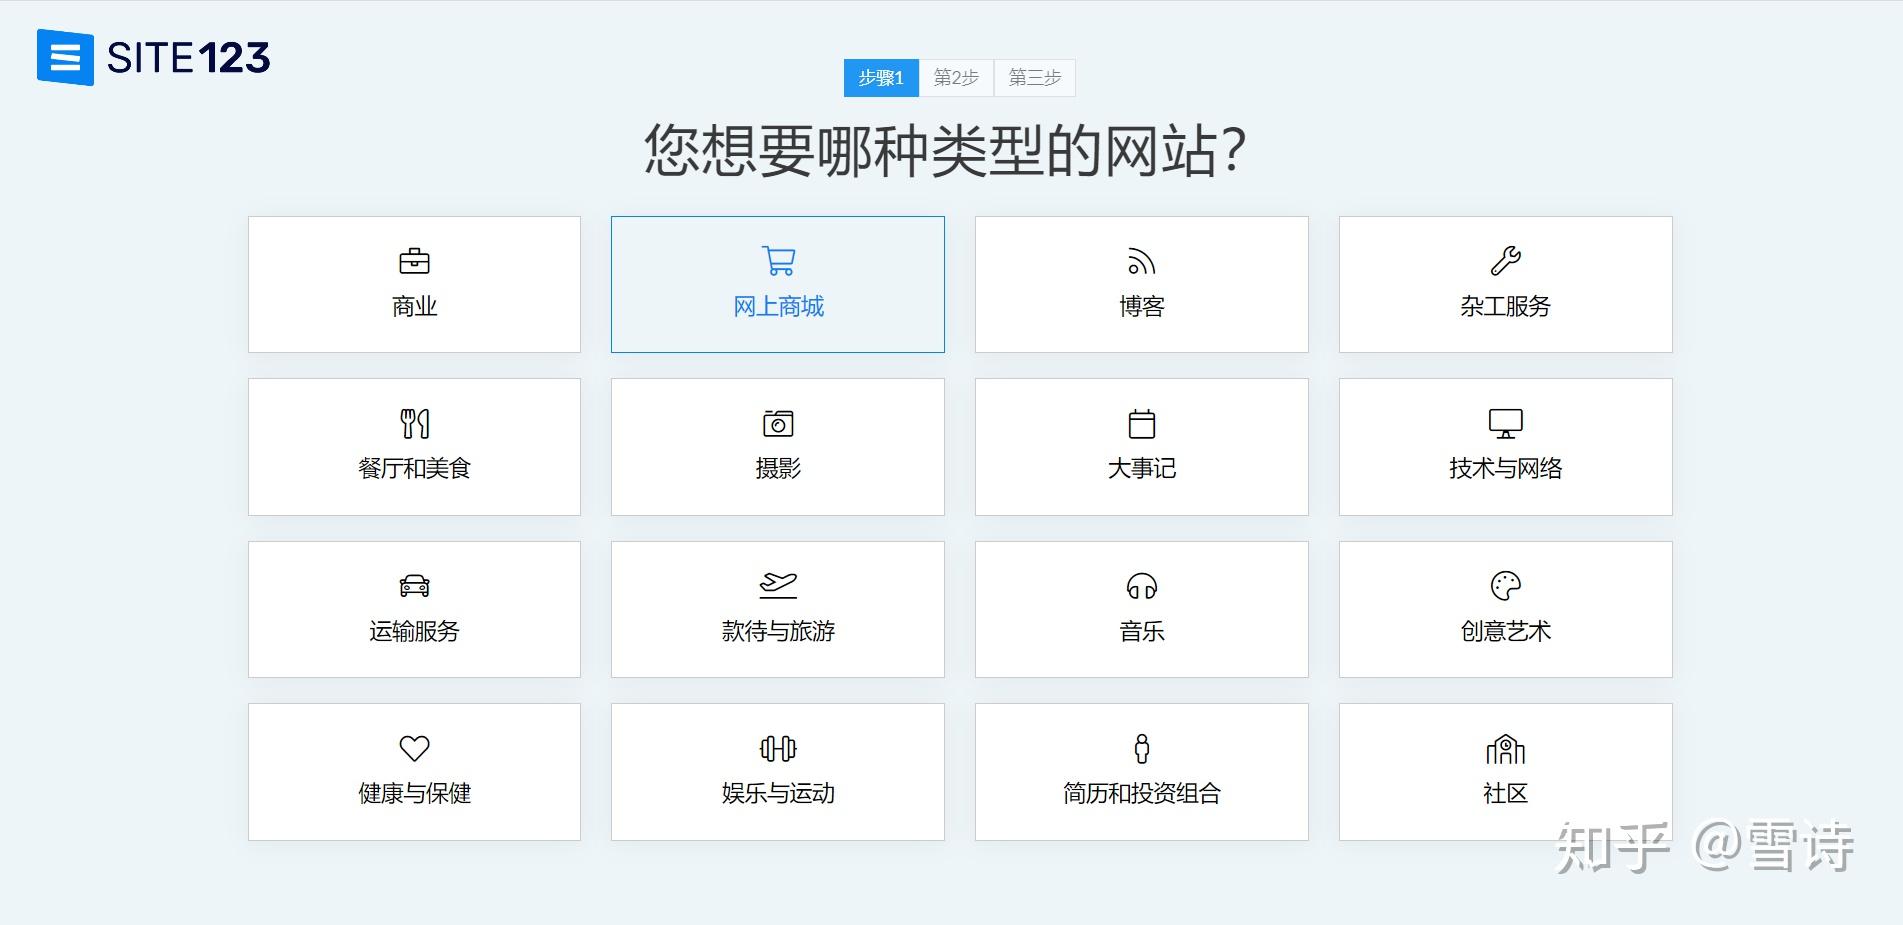Select the heart icon for 健康与保健
1903x925 pixels.
(414, 748)
